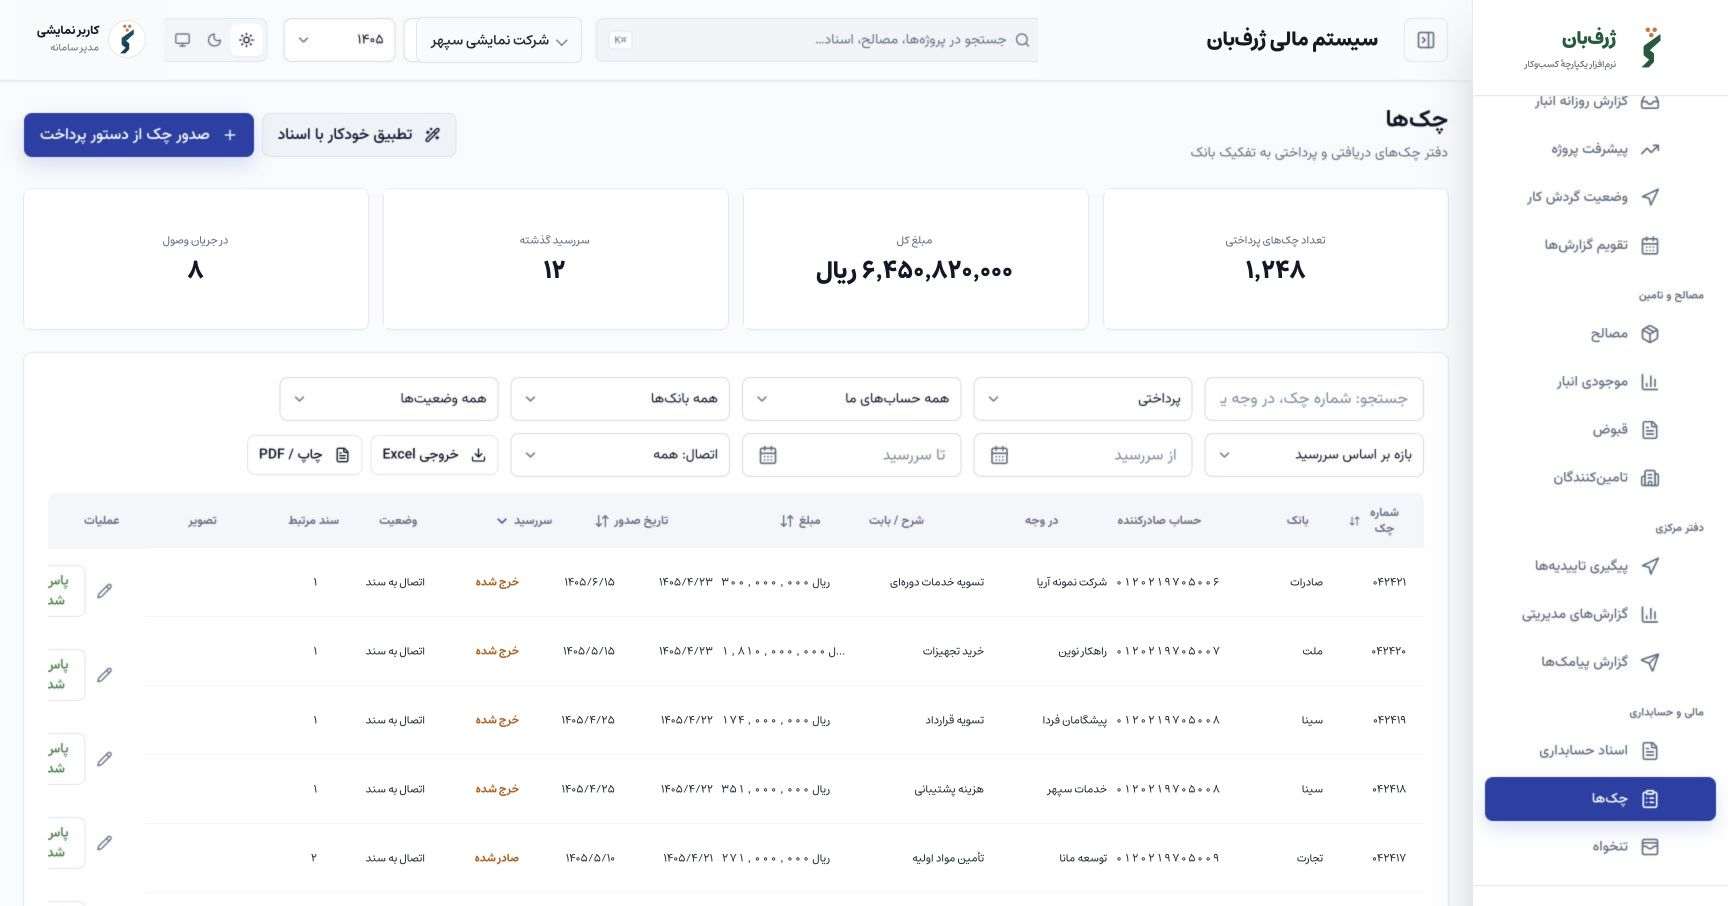The image size is (1728, 906).
Task: Sort by مبلغ using its arrows icon
Action: pyautogui.click(x=787, y=521)
